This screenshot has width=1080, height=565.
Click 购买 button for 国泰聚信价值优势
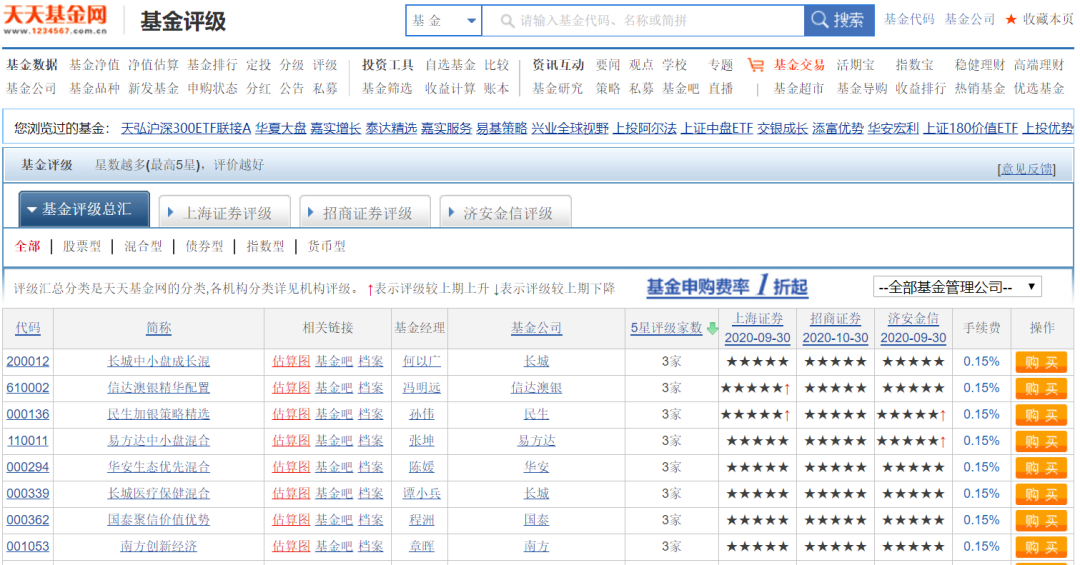[x=1041, y=520]
